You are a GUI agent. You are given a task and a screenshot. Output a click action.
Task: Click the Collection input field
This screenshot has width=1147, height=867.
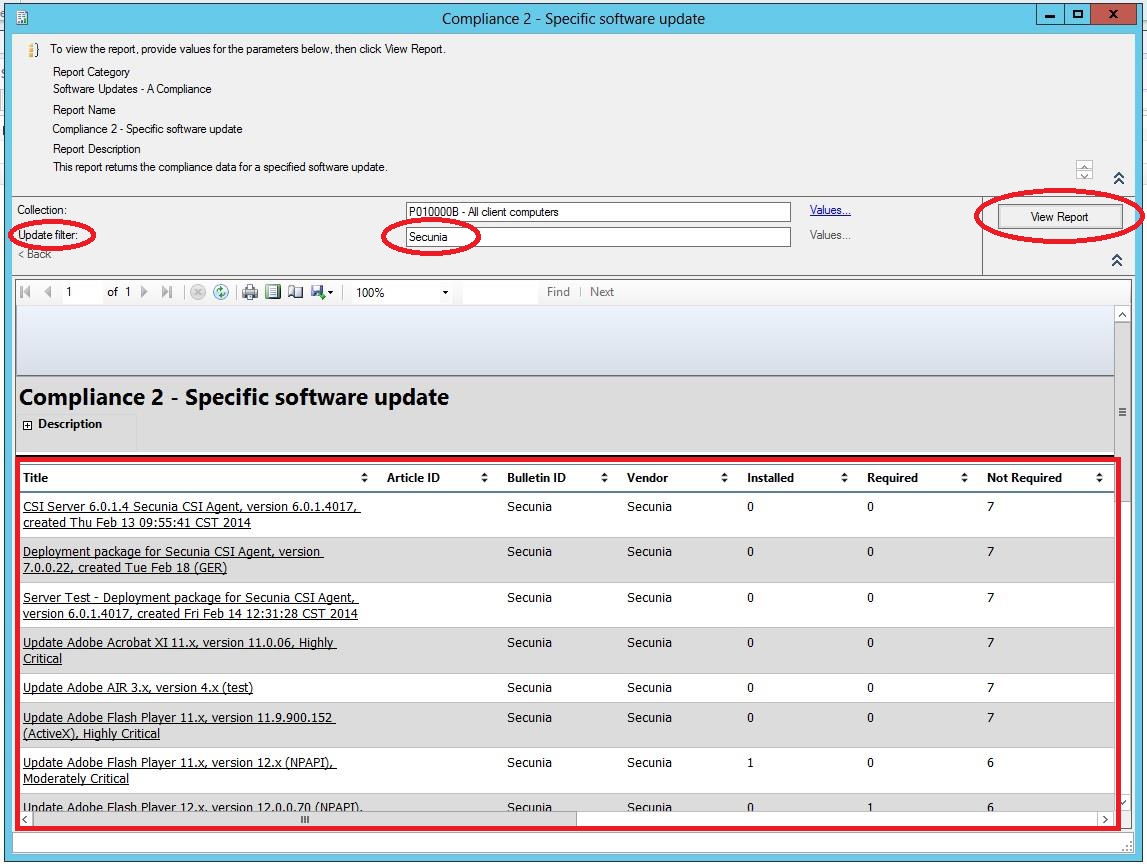598,212
